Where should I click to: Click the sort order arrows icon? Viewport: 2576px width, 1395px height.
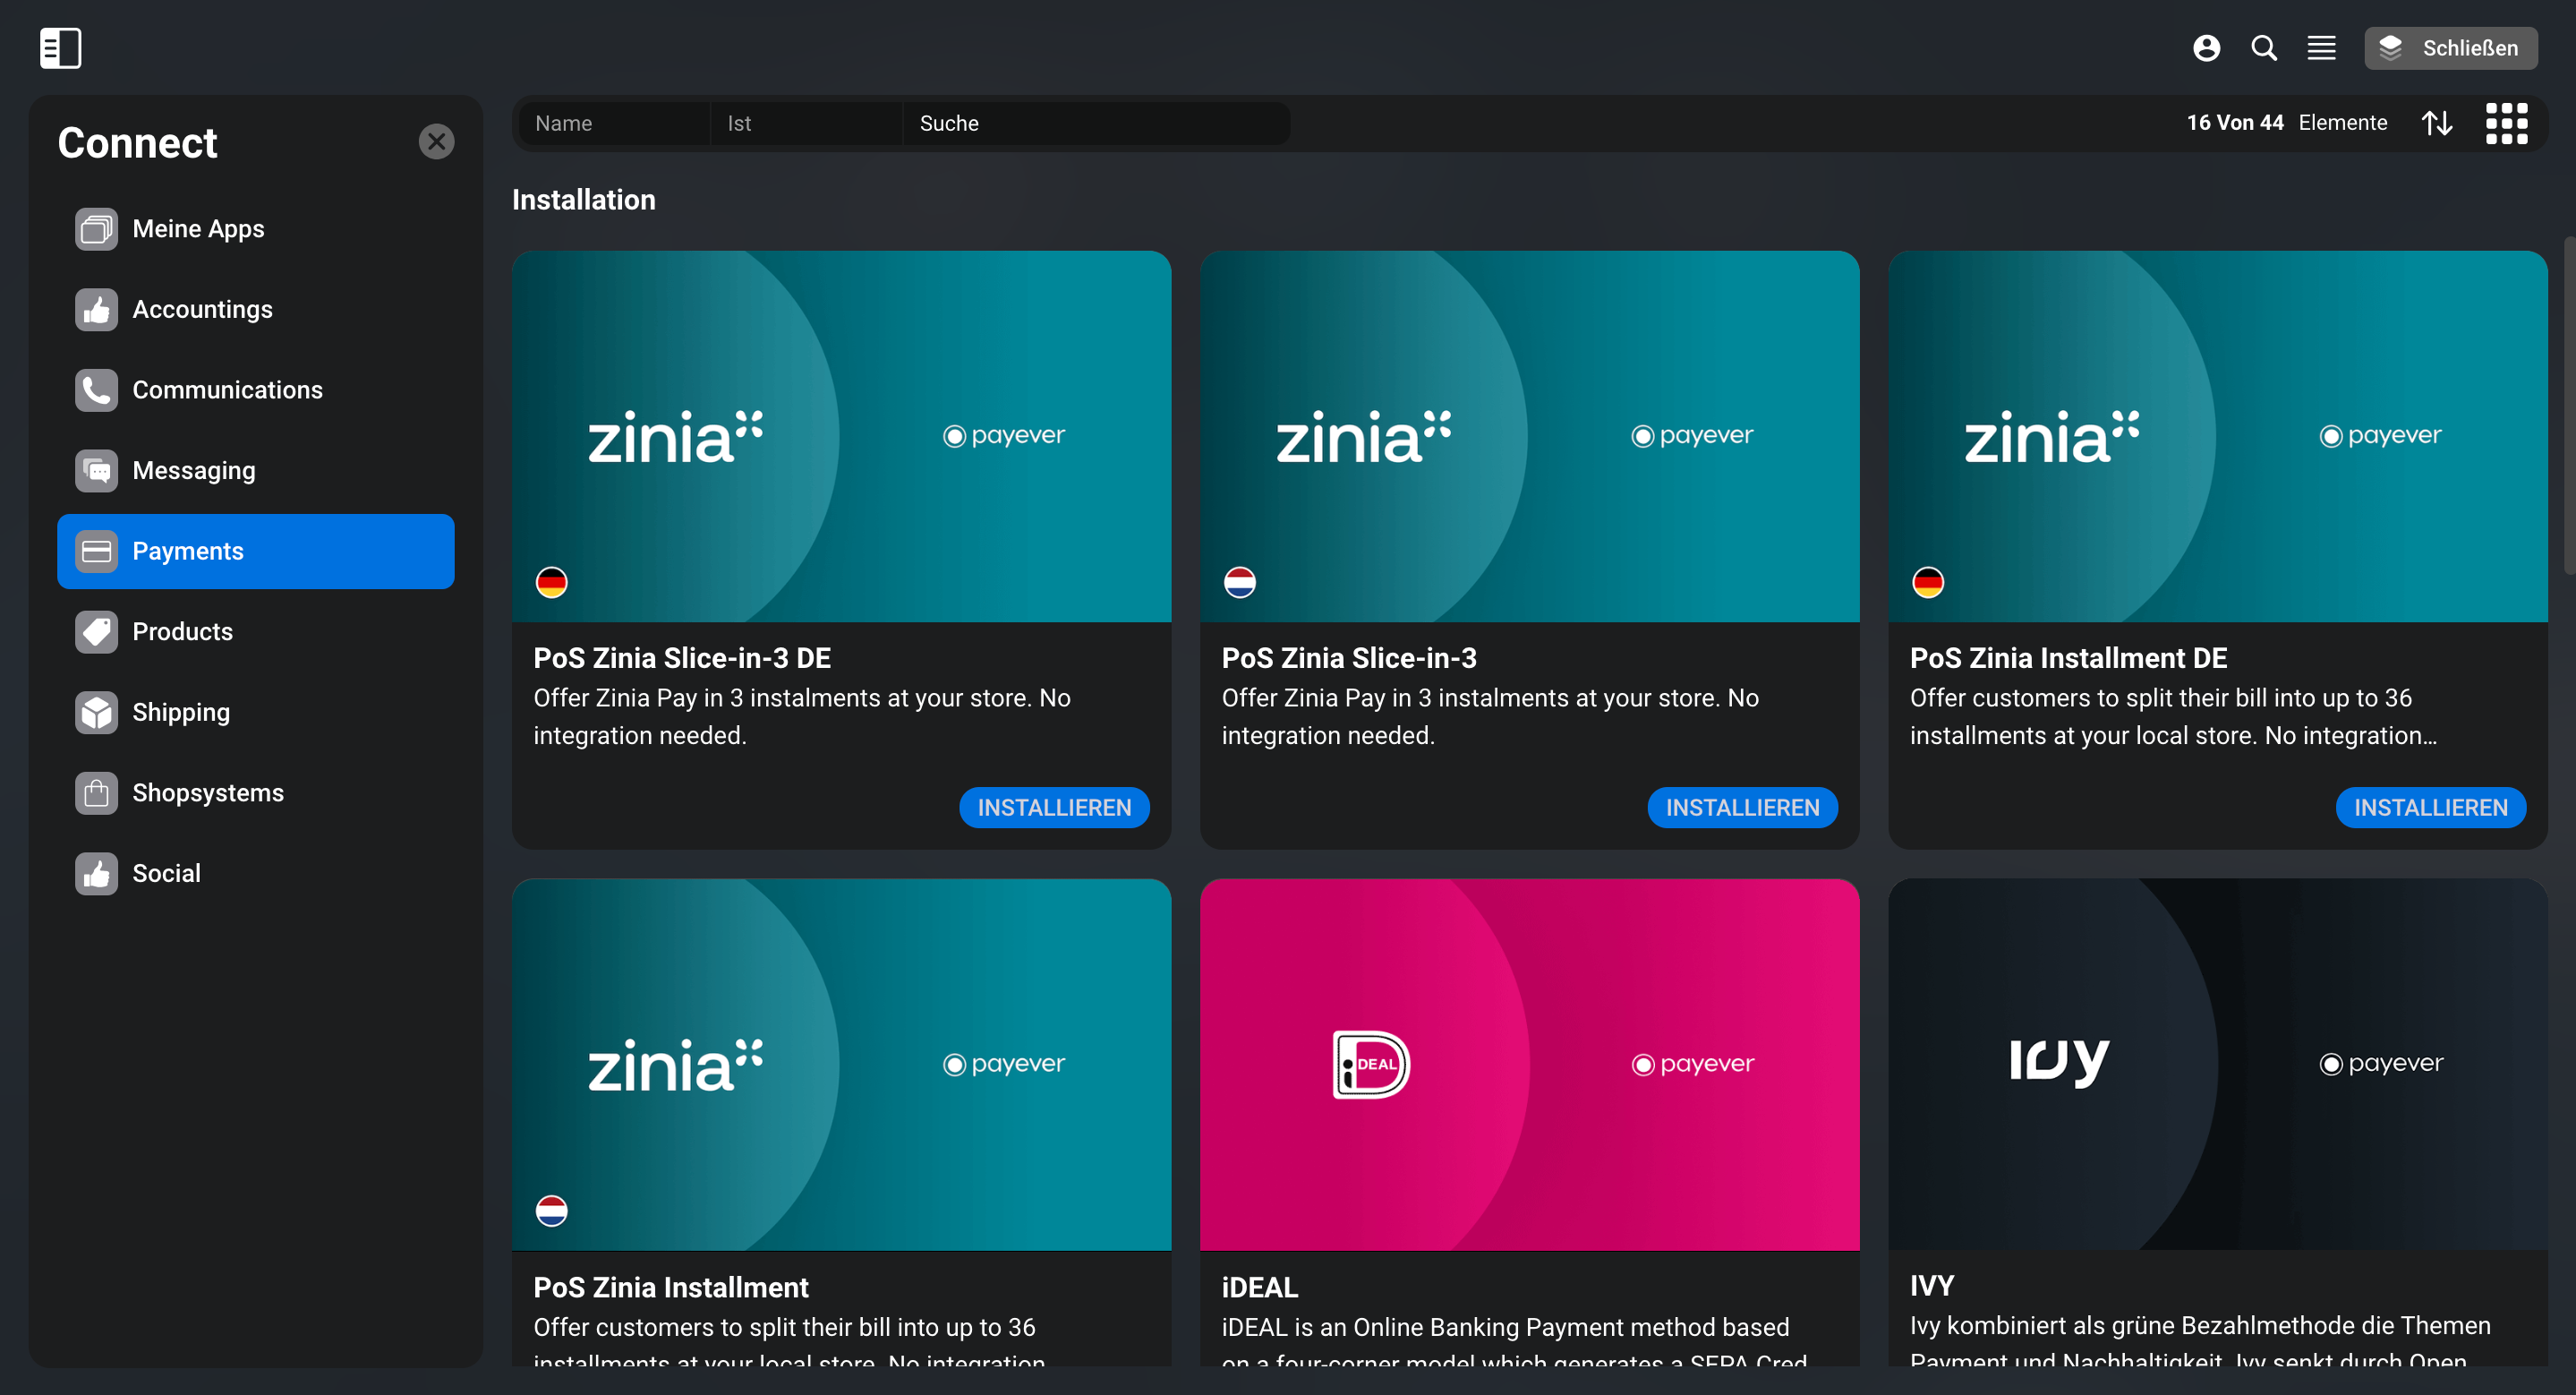pyautogui.click(x=2436, y=123)
